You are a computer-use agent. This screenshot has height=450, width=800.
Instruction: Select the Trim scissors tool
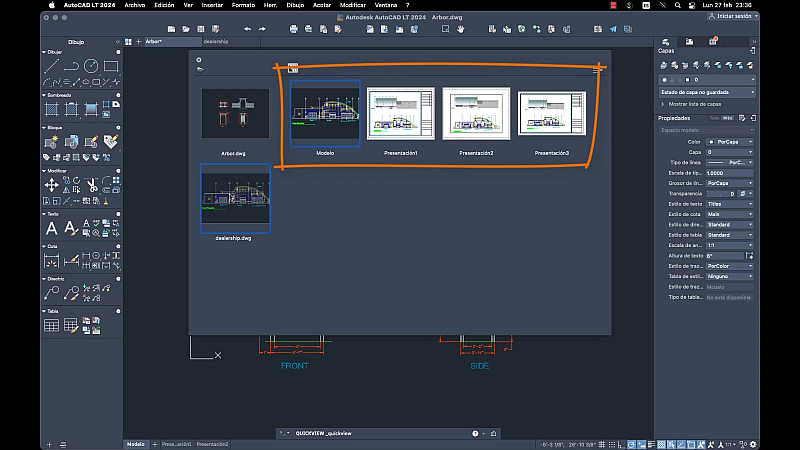92,185
